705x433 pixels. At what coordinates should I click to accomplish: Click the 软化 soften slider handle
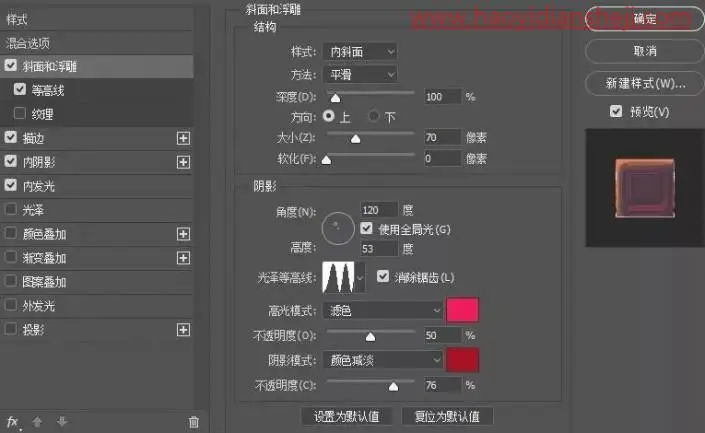(x=326, y=160)
